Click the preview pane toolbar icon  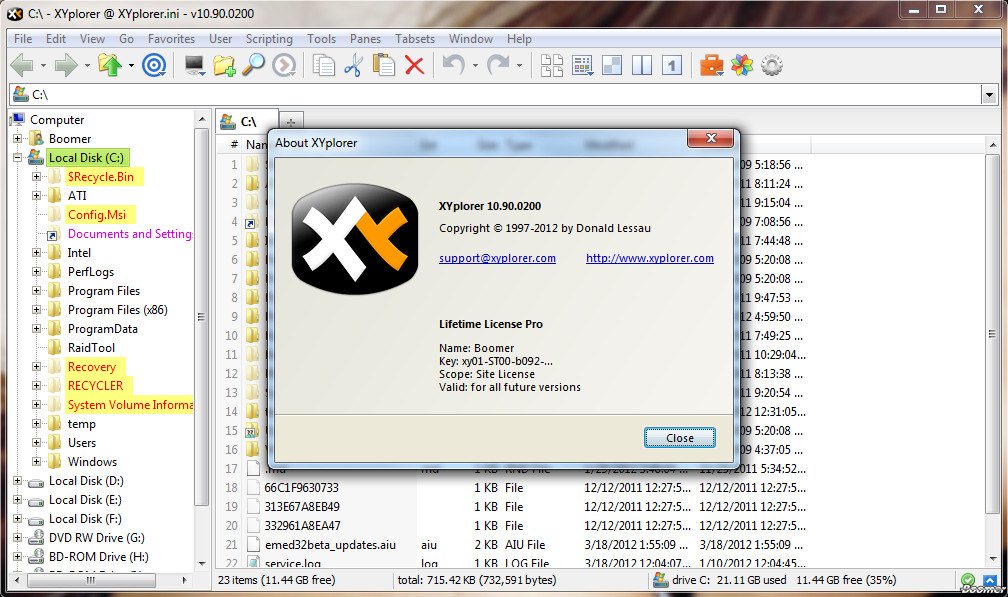pos(611,65)
